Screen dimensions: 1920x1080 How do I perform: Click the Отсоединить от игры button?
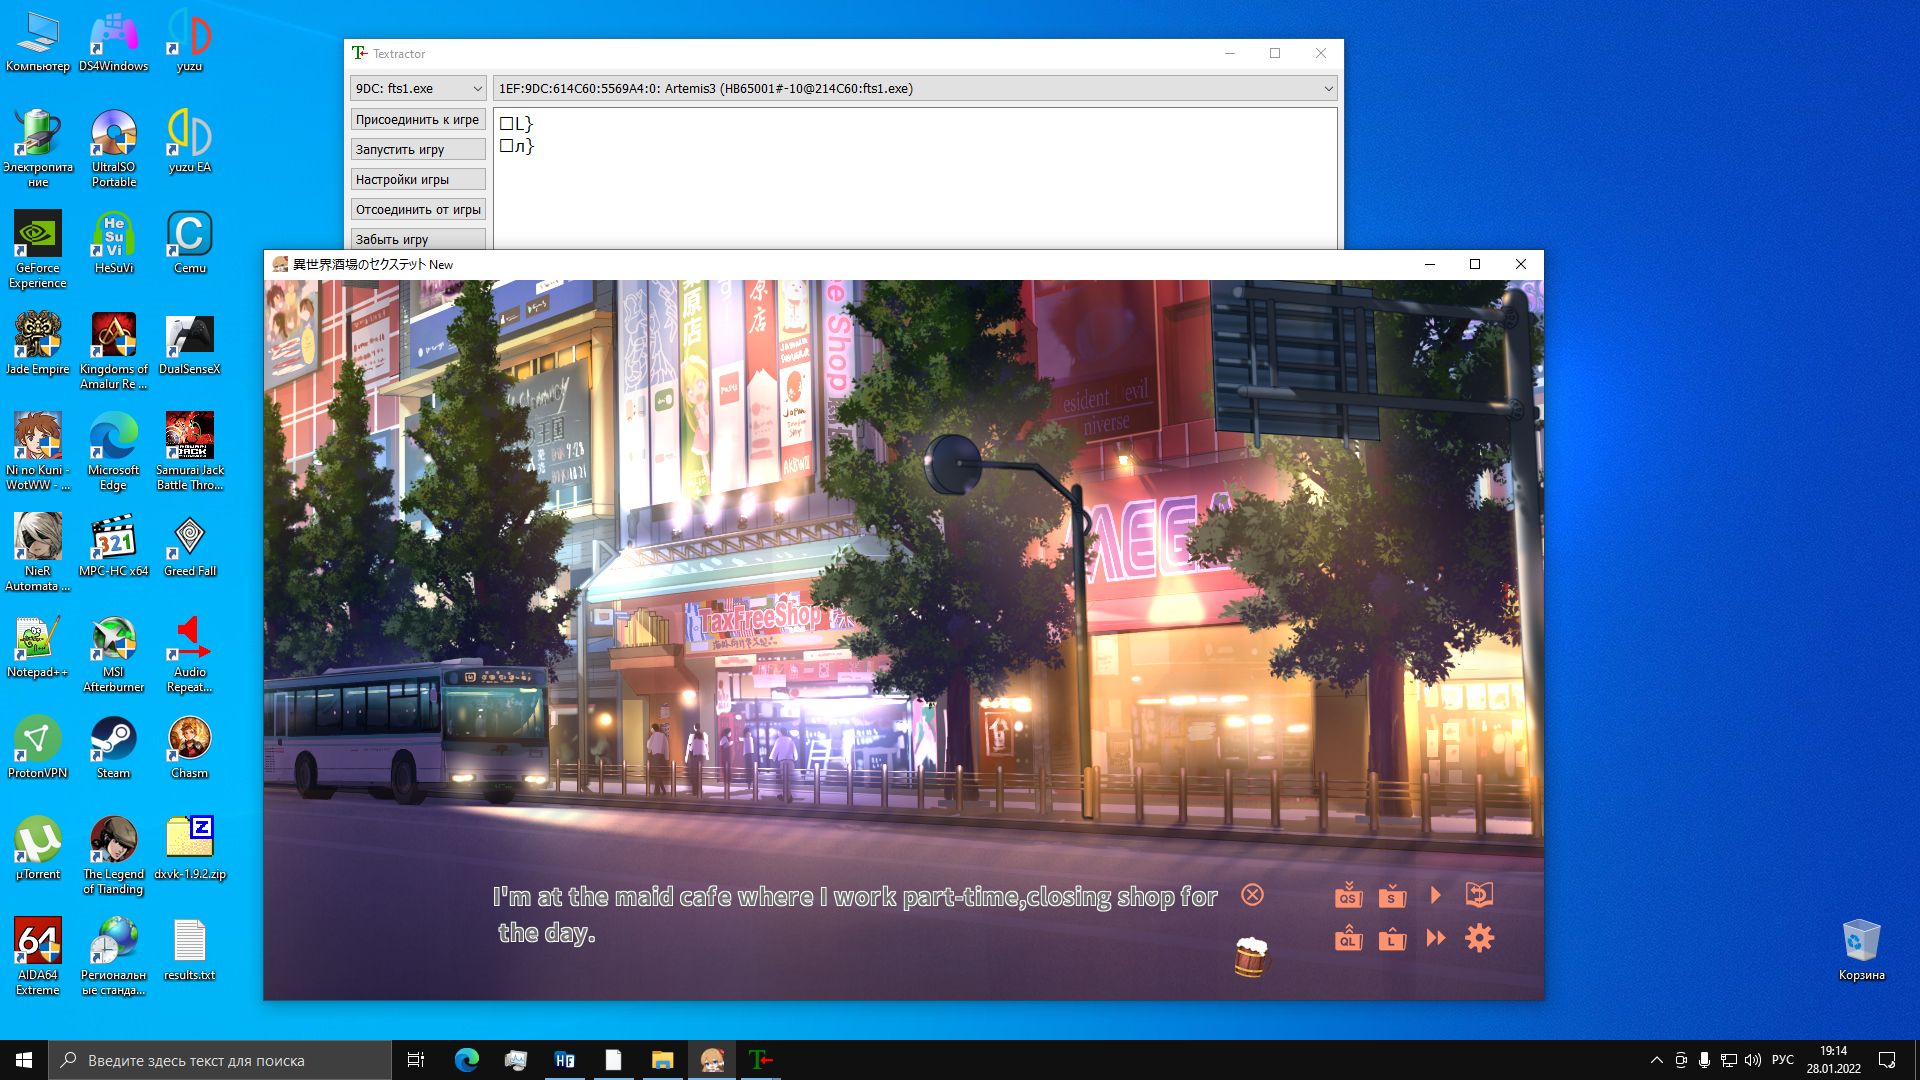[417, 210]
